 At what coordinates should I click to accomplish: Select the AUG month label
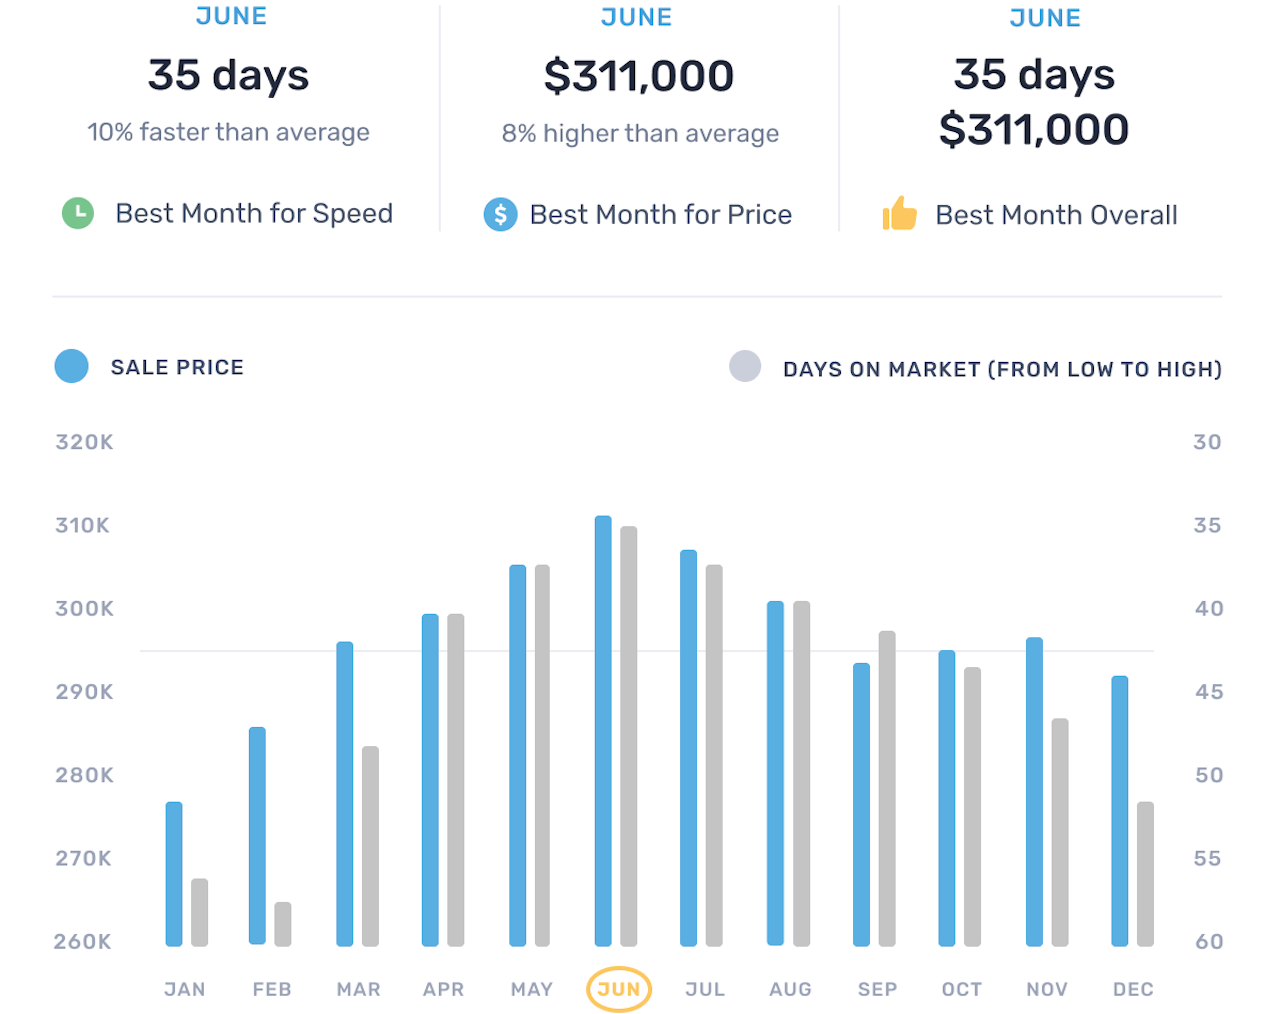click(790, 989)
